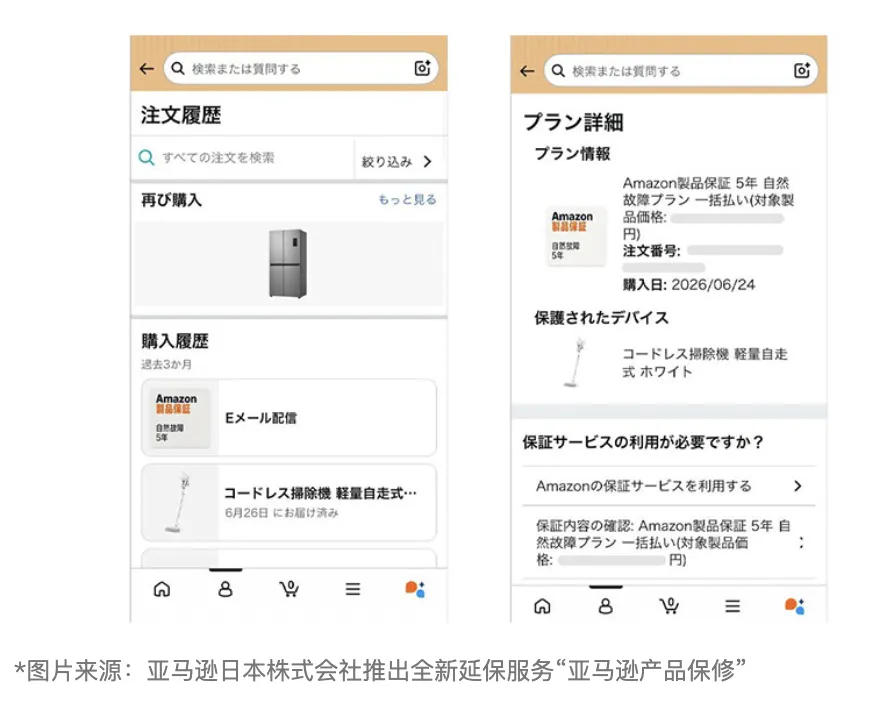Screen dimensions: 874x702
Task: Tap the プラン詳細 page heading
Action: pyautogui.click(x=574, y=122)
